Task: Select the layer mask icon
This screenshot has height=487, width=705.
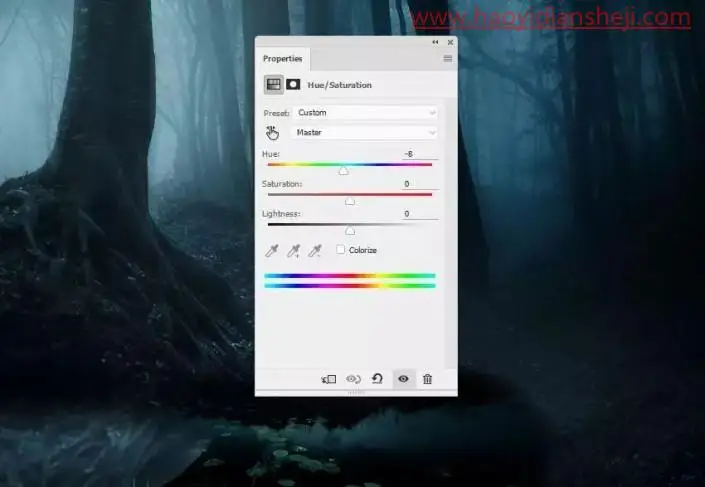Action: (x=293, y=84)
